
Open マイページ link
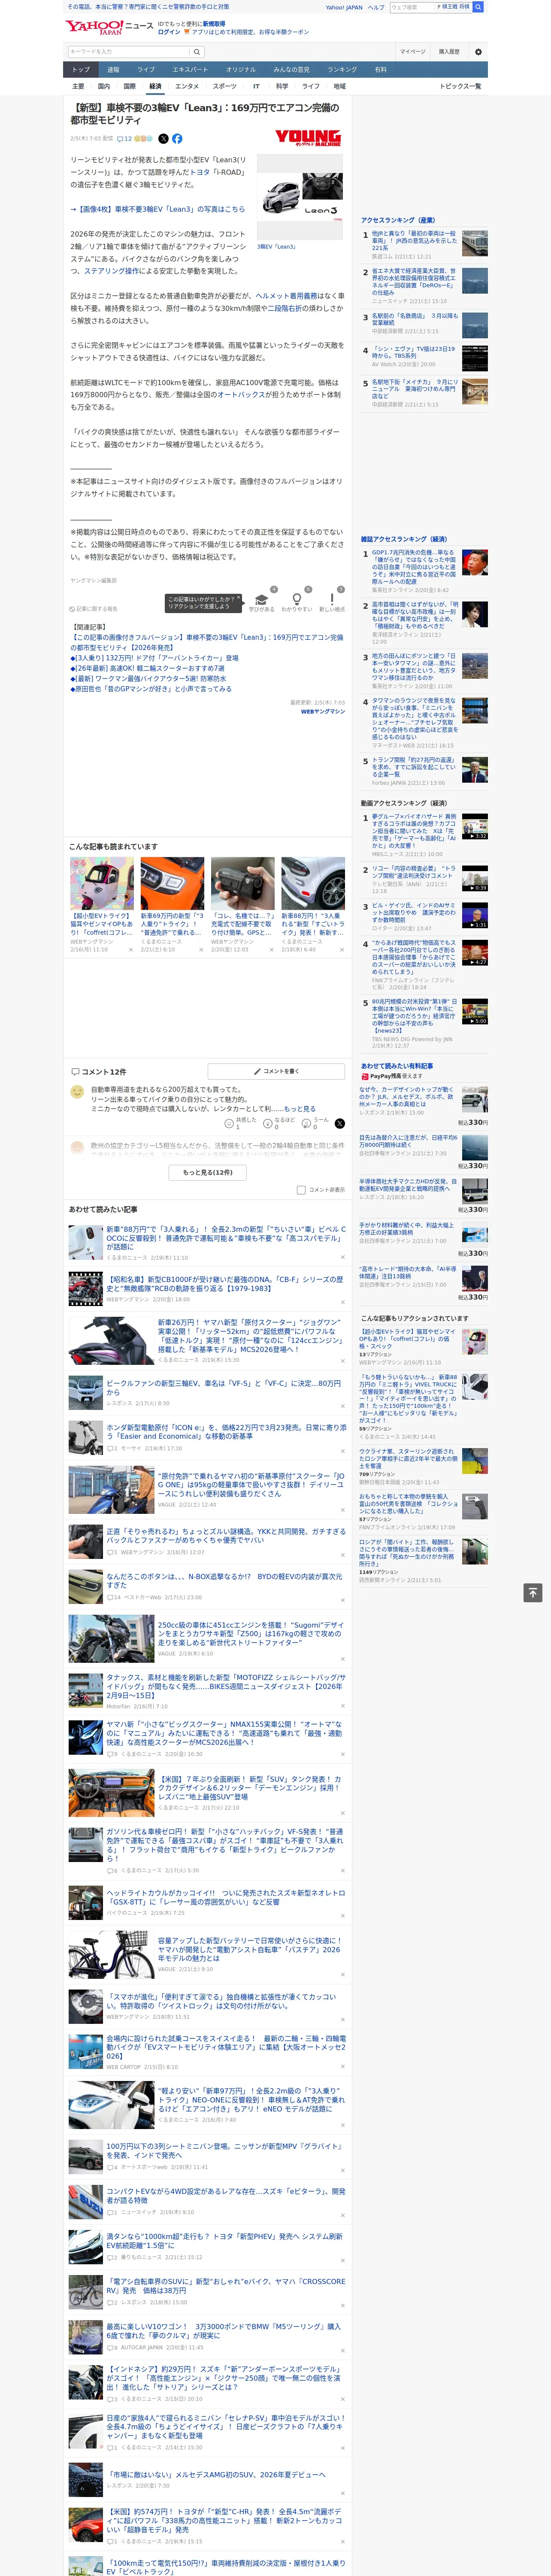point(413,52)
